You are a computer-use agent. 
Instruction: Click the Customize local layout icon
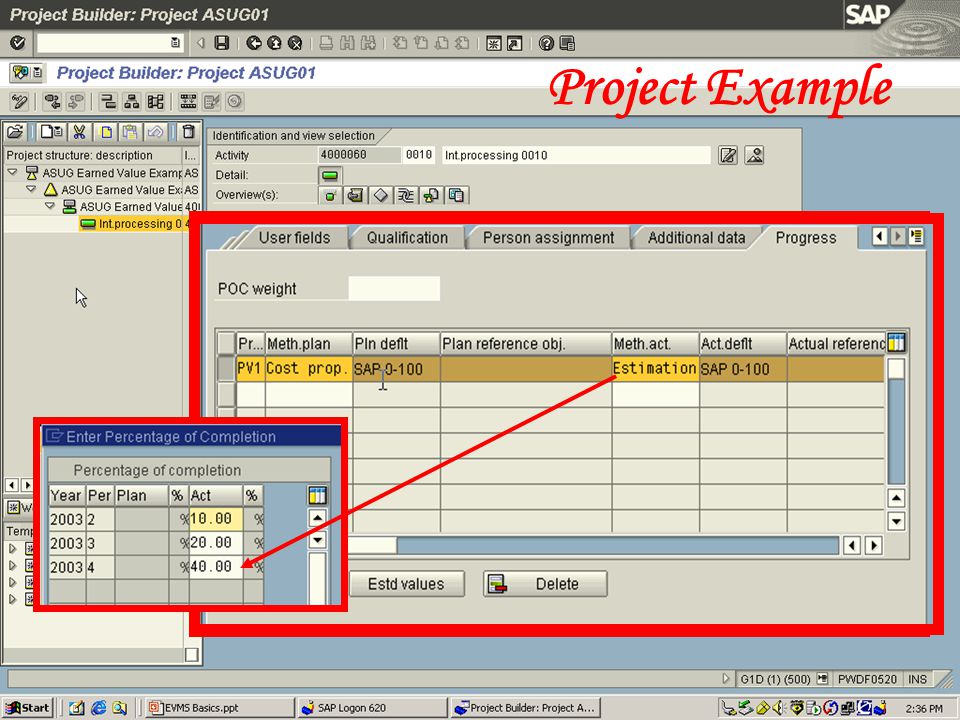pyautogui.click(x=567, y=43)
